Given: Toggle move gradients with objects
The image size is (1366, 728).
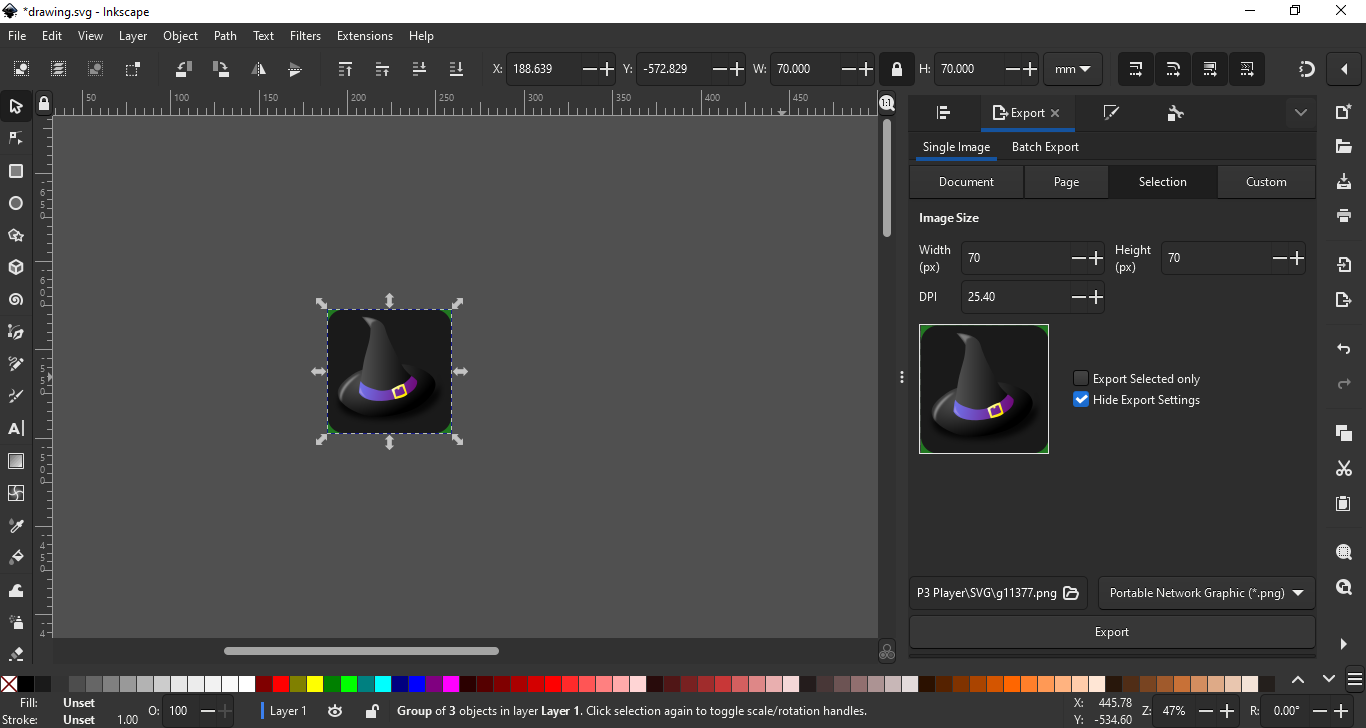Looking at the screenshot, I should [1210, 69].
